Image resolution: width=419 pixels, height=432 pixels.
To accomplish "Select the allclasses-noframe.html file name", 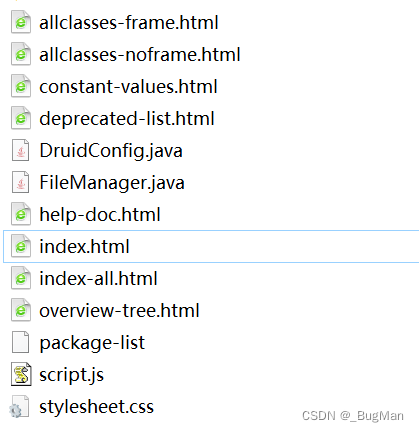I will (x=140, y=55).
